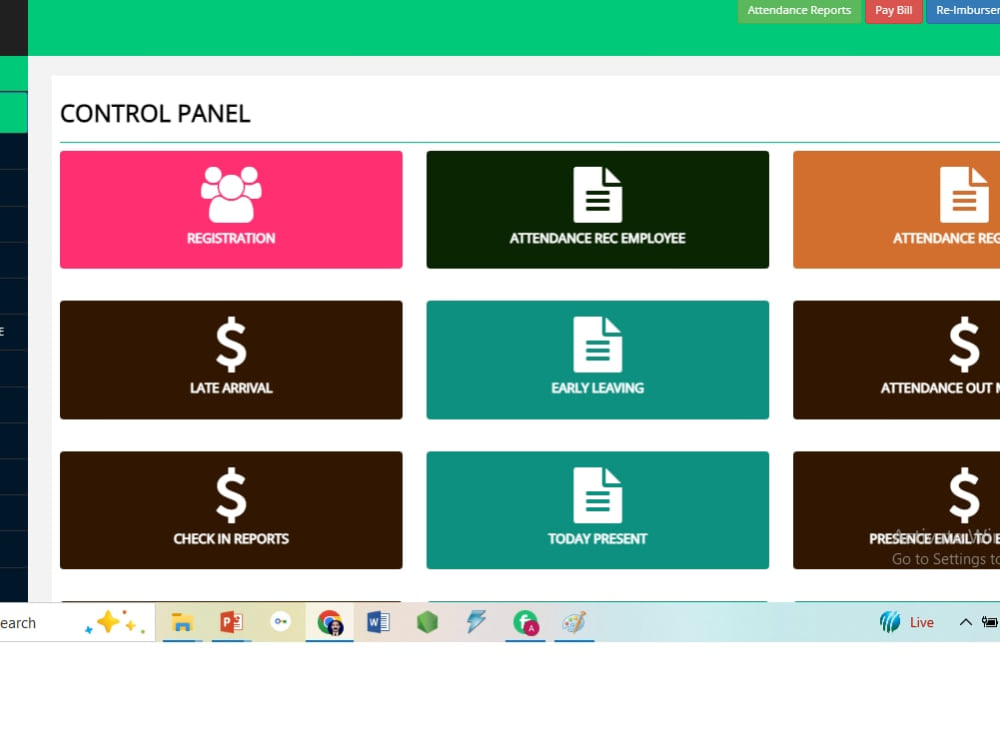The image size is (1000, 750).
Task: Click the orange Attendance Reg document icon
Action: [964, 195]
